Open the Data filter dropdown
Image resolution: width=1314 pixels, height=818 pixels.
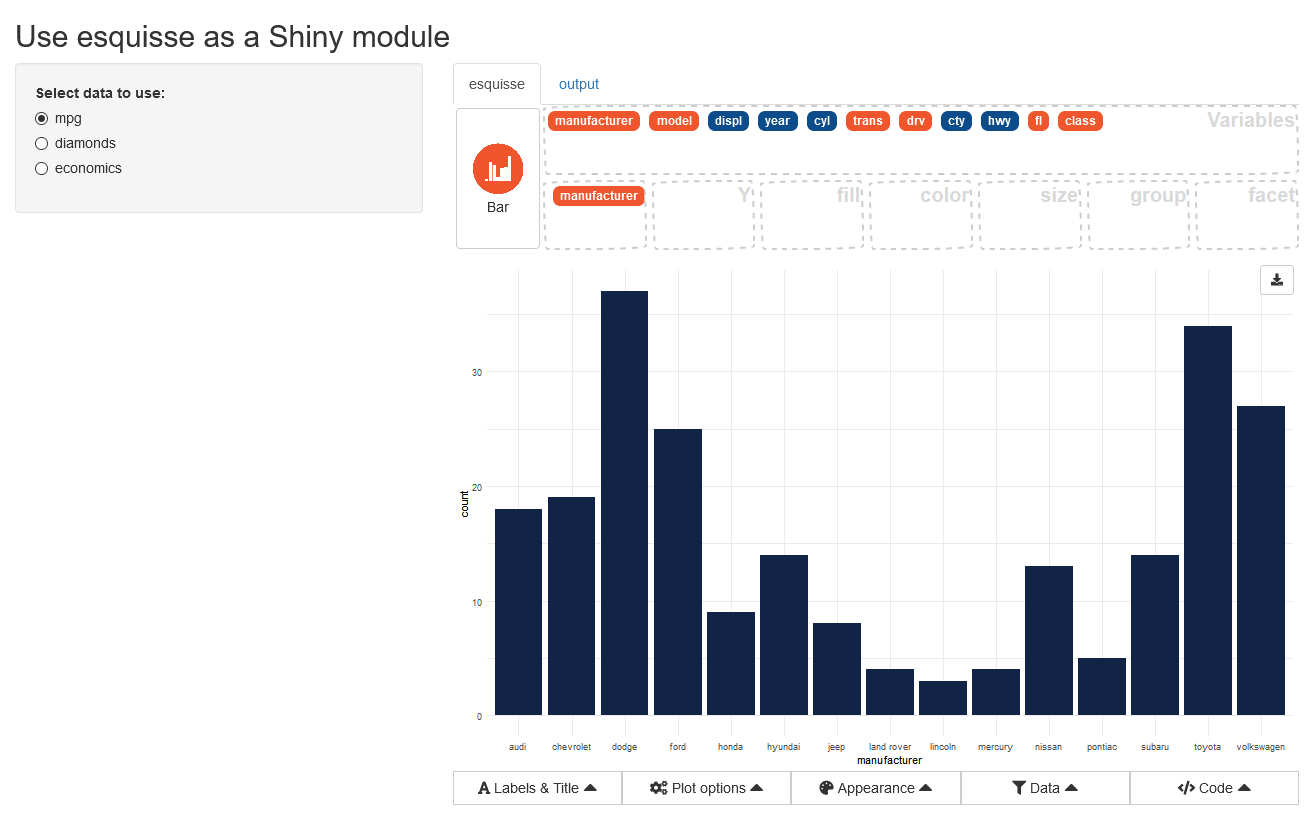point(1045,788)
